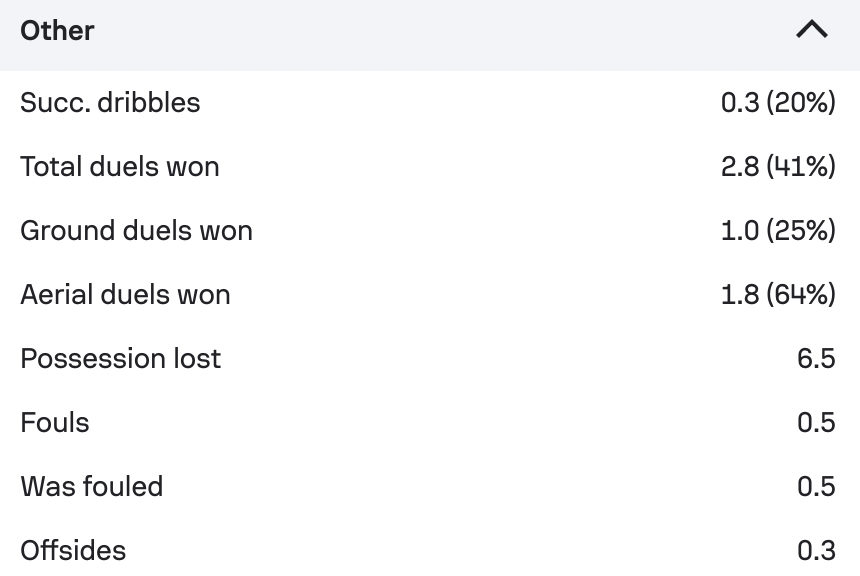Select the Total duels won row

click(430, 166)
